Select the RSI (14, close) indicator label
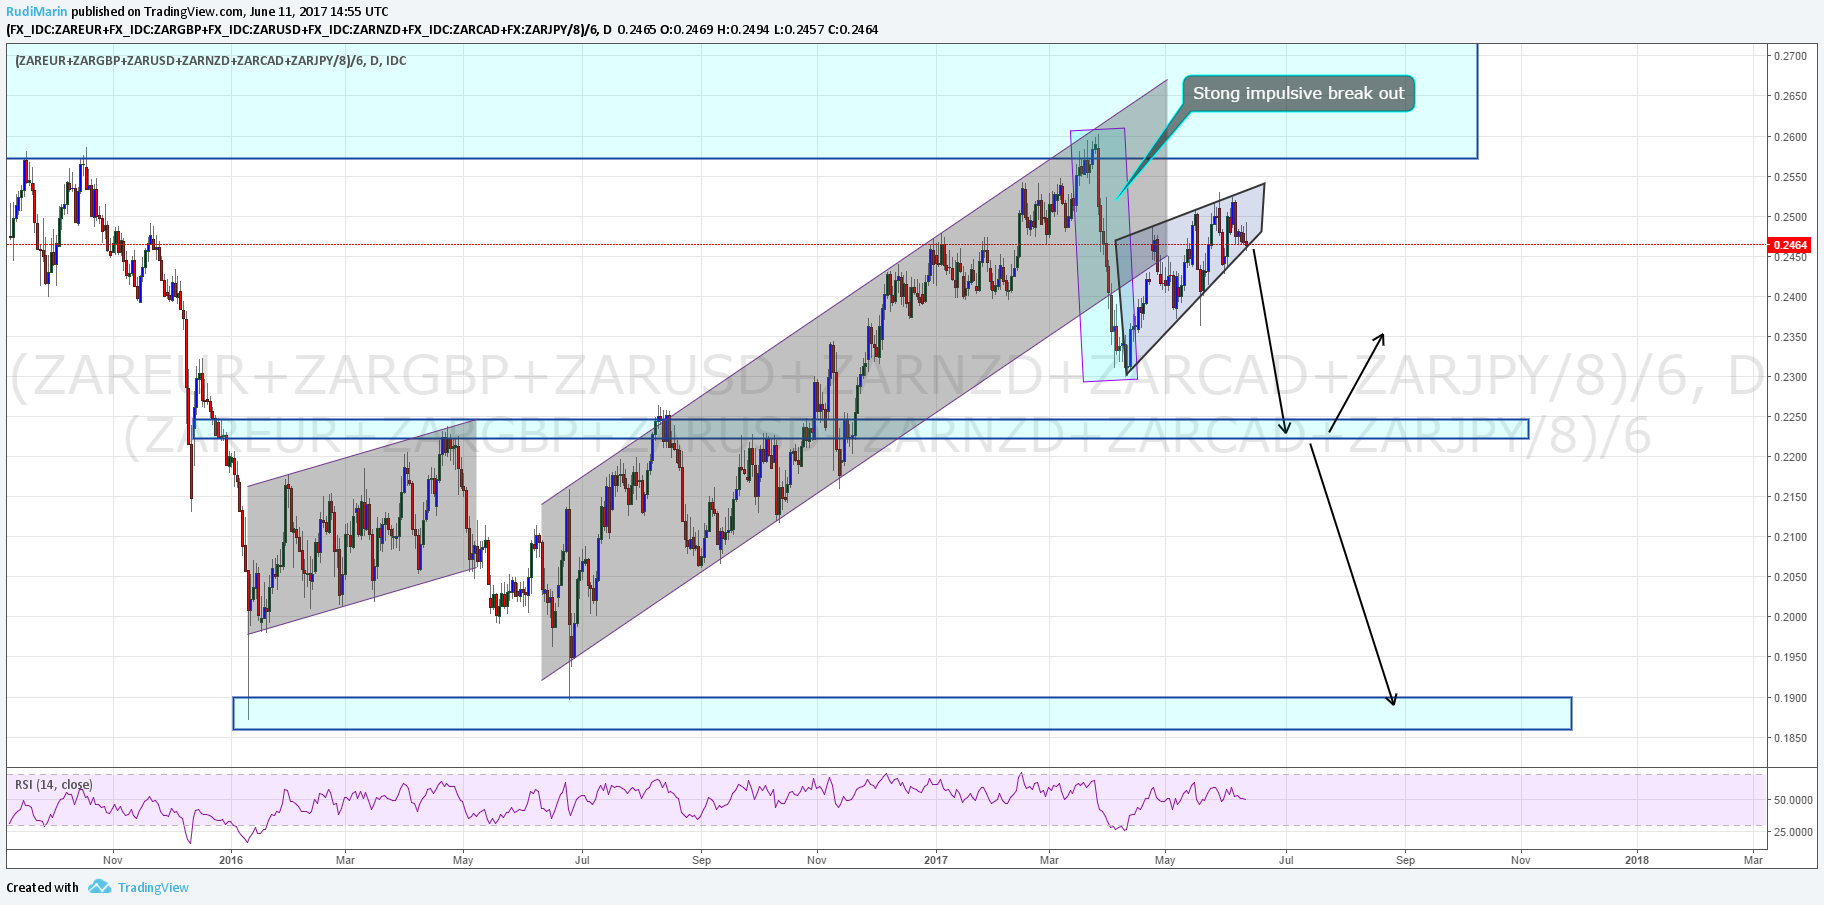The height and width of the screenshot is (905, 1824). tap(54, 785)
